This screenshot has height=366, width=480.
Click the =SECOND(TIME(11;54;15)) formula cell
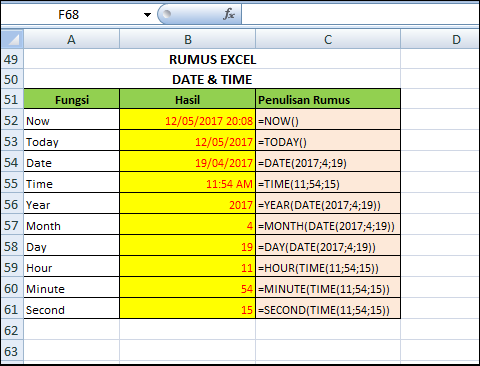click(328, 309)
